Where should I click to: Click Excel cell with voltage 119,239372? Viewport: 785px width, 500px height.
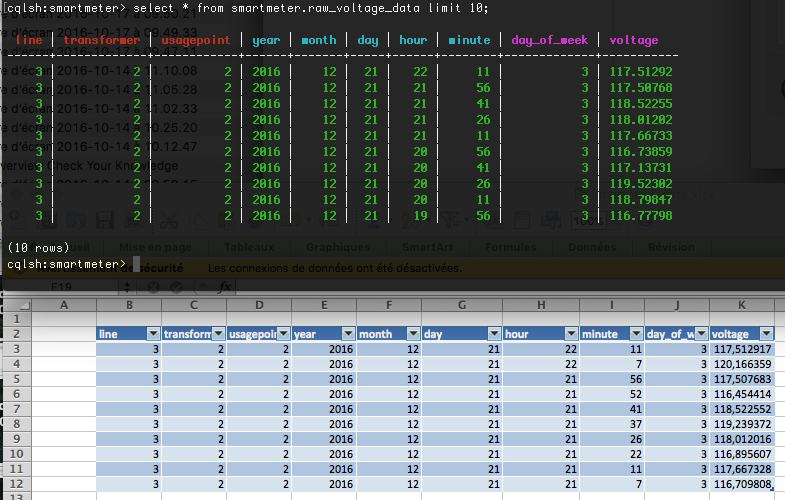pos(742,424)
